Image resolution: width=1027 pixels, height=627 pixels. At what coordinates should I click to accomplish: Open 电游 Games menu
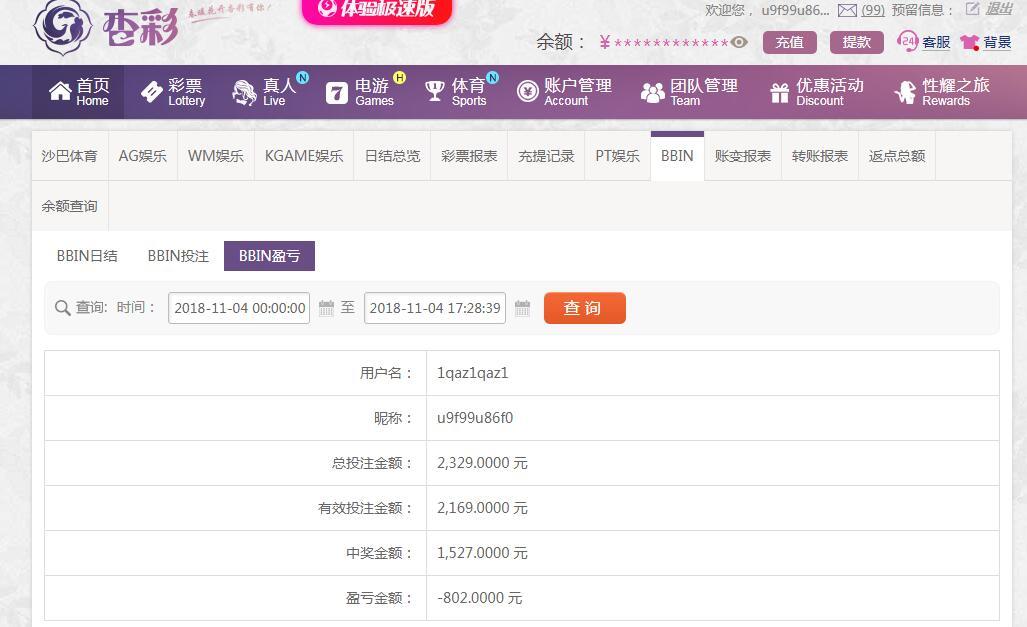pyautogui.click(x=360, y=92)
